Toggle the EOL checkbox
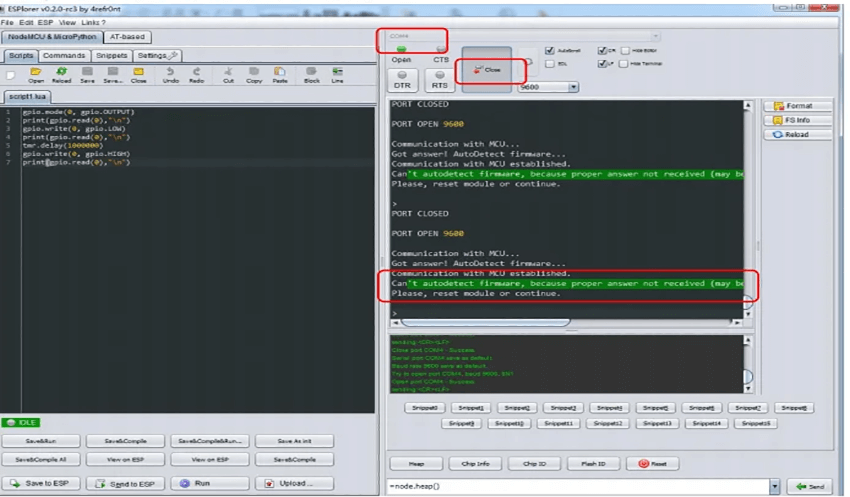Image resolution: width=850 pixels, height=497 pixels. tap(550, 63)
